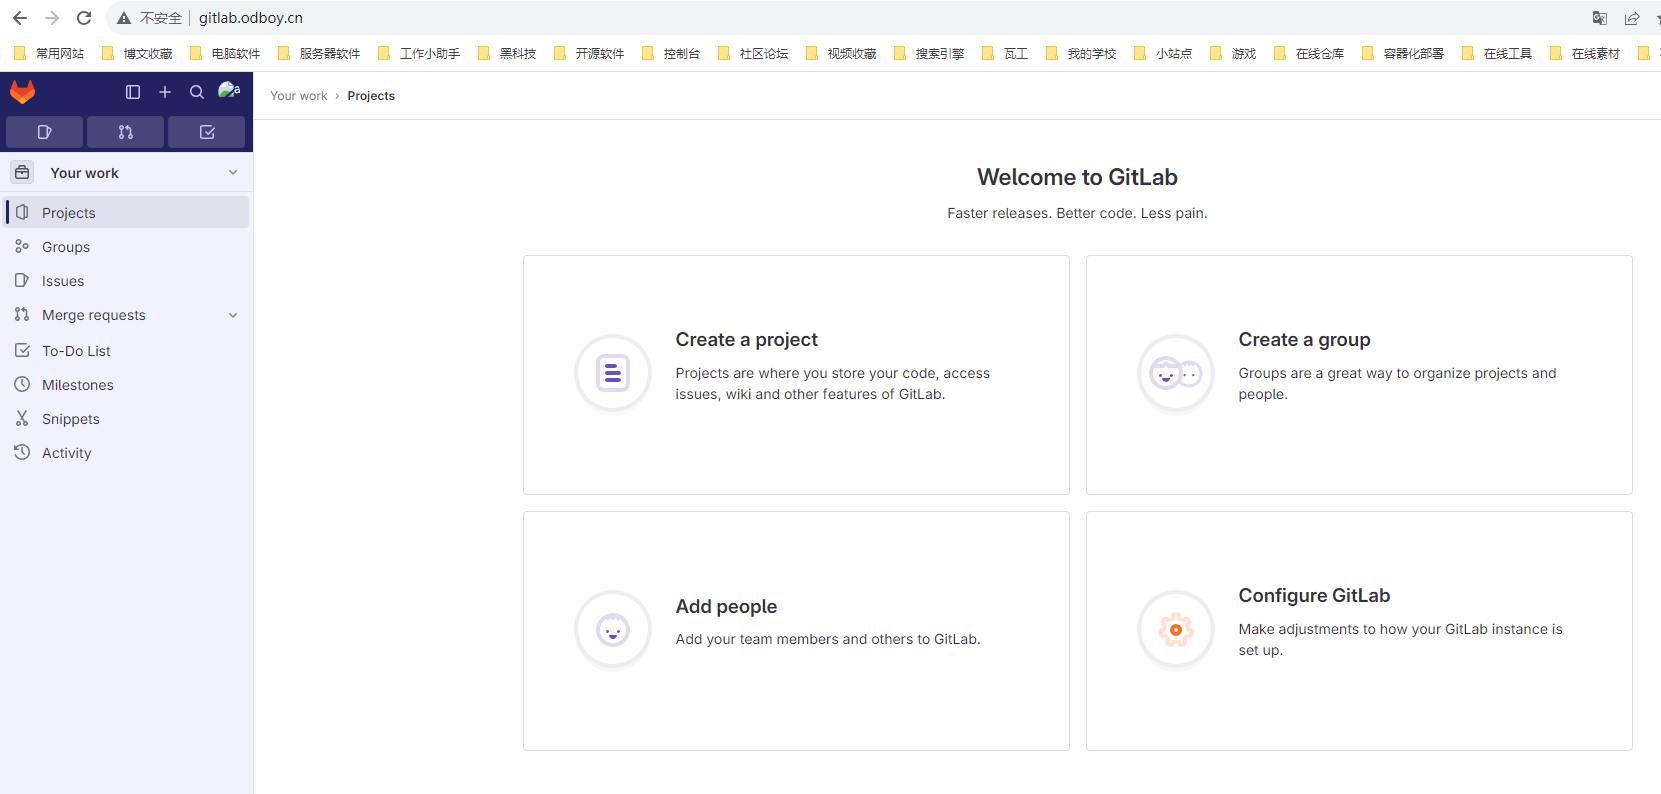1661x794 pixels.
Task: Toggle the sidebar collapse icon
Action: click(133, 92)
